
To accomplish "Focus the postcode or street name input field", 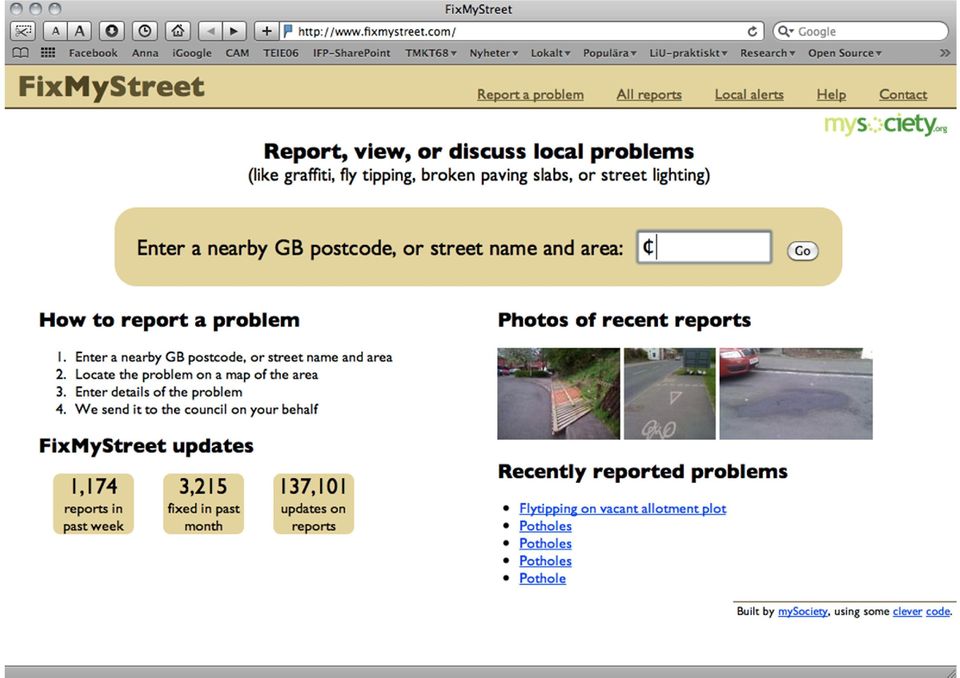I will point(704,247).
